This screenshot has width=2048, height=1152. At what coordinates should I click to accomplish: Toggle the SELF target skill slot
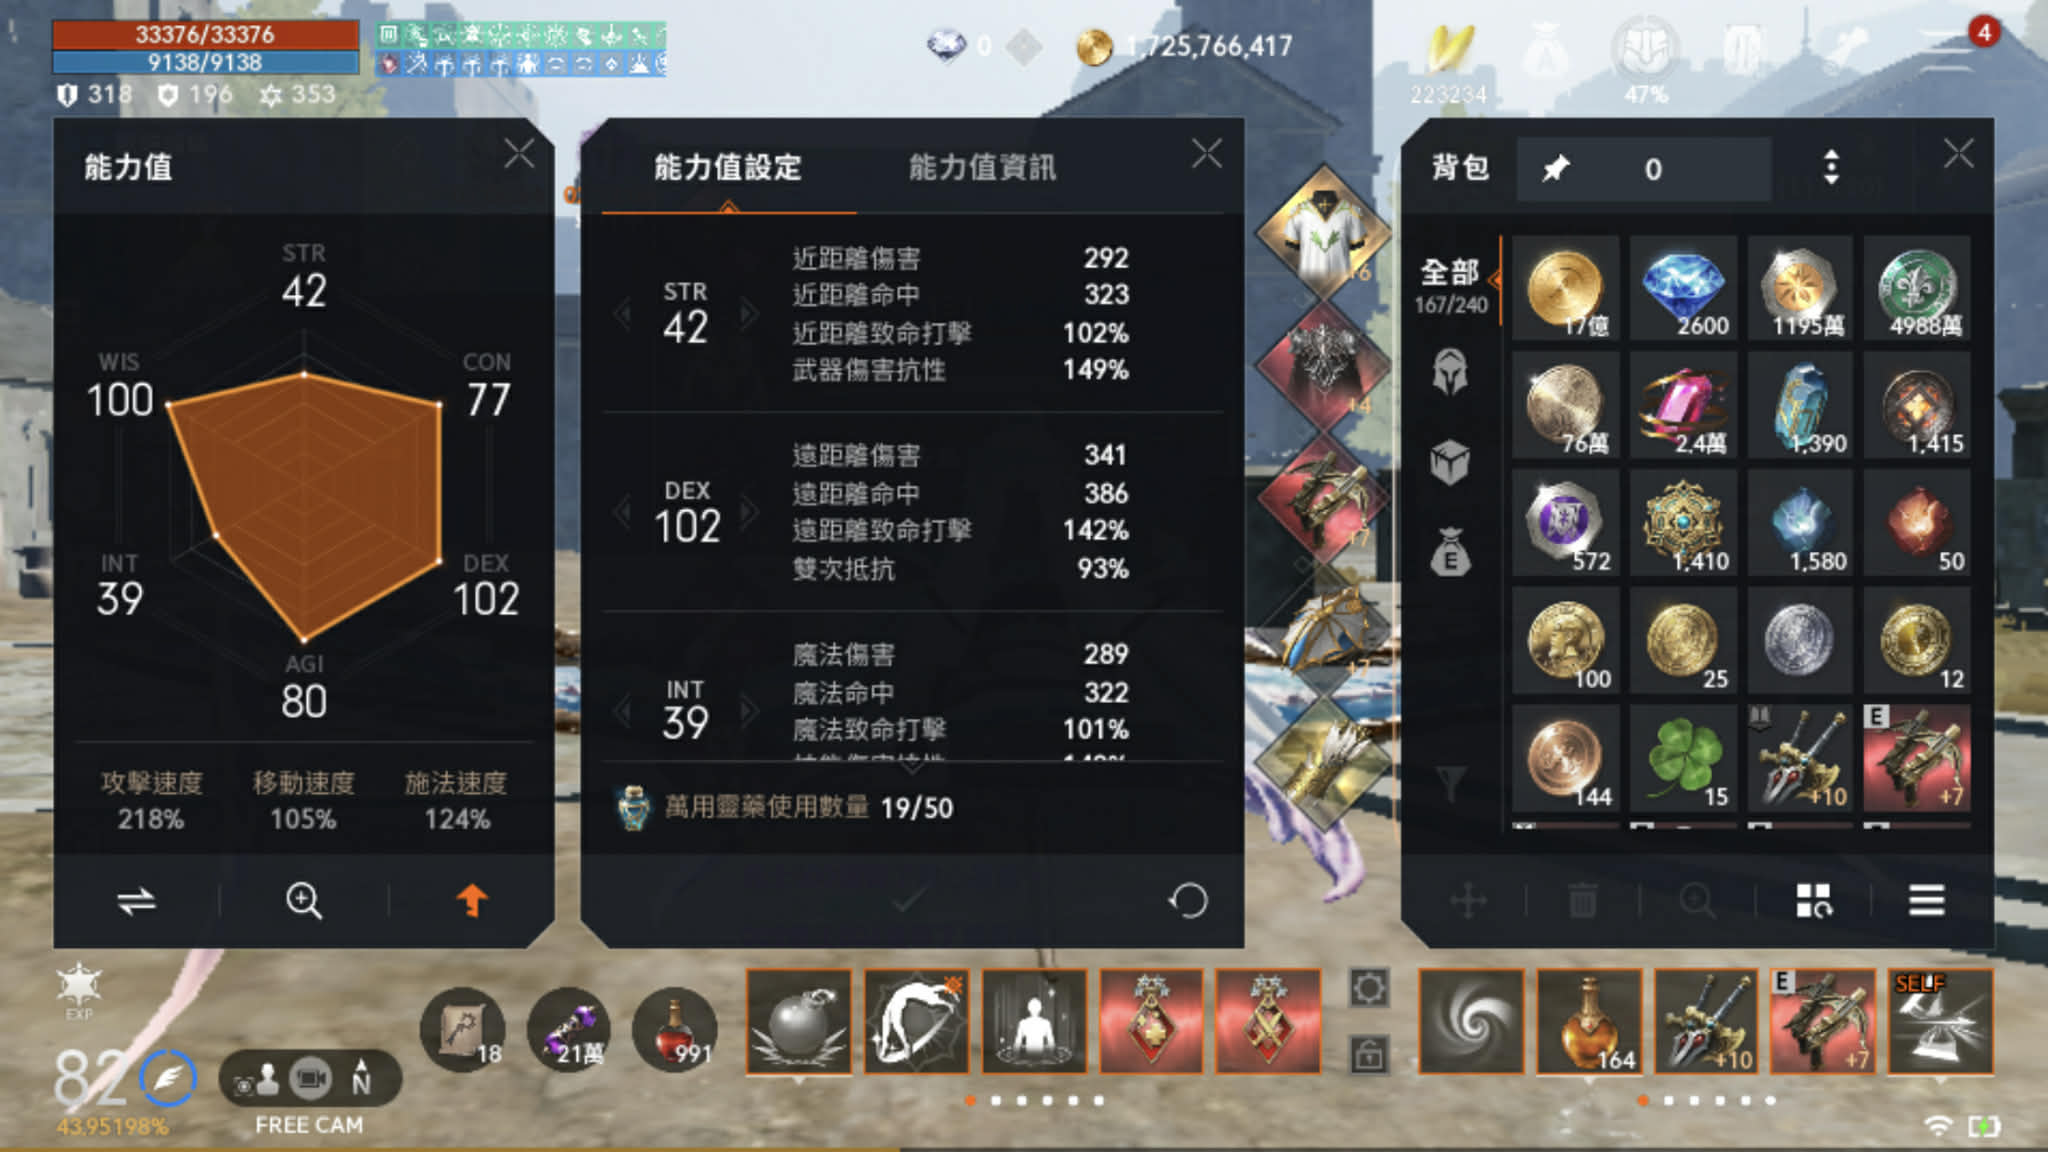click(x=1940, y=1021)
